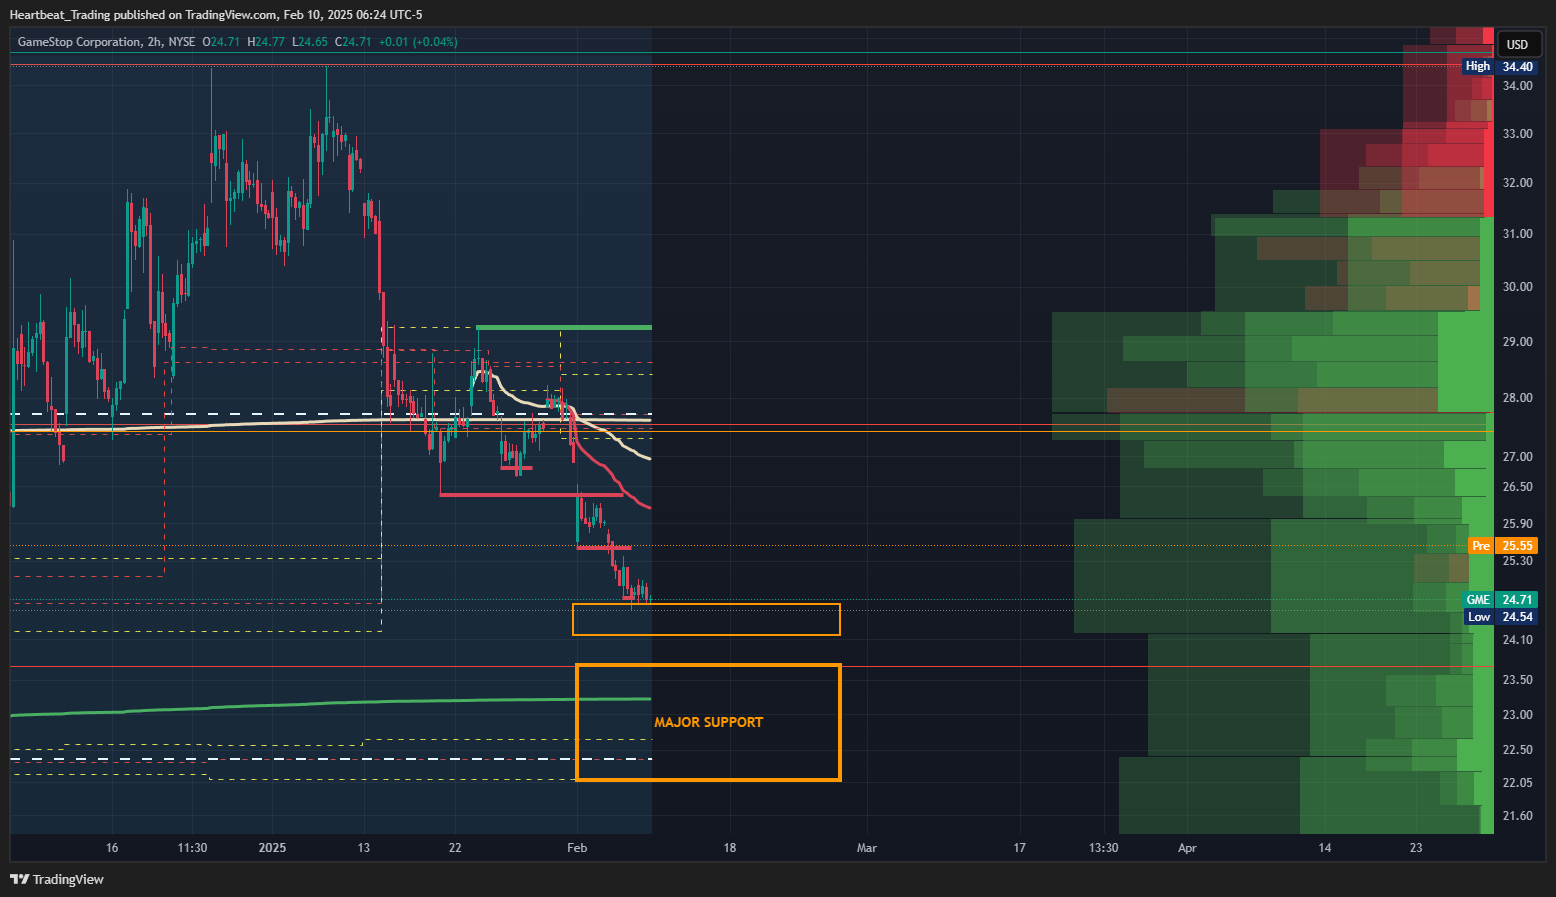Click the 'Mar' month time axis label
The height and width of the screenshot is (897, 1556).
[x=867, y=848]
